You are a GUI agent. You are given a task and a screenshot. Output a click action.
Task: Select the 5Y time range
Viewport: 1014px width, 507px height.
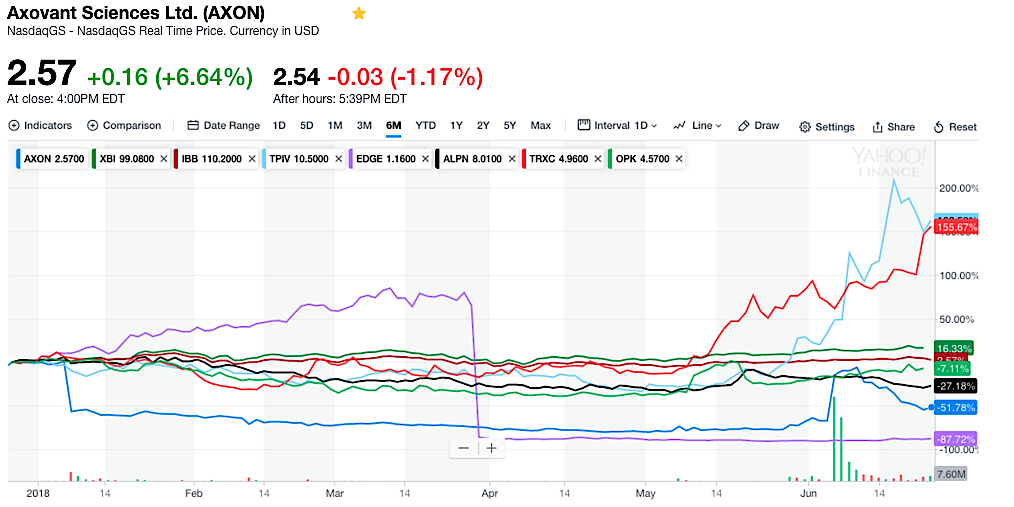510,125
